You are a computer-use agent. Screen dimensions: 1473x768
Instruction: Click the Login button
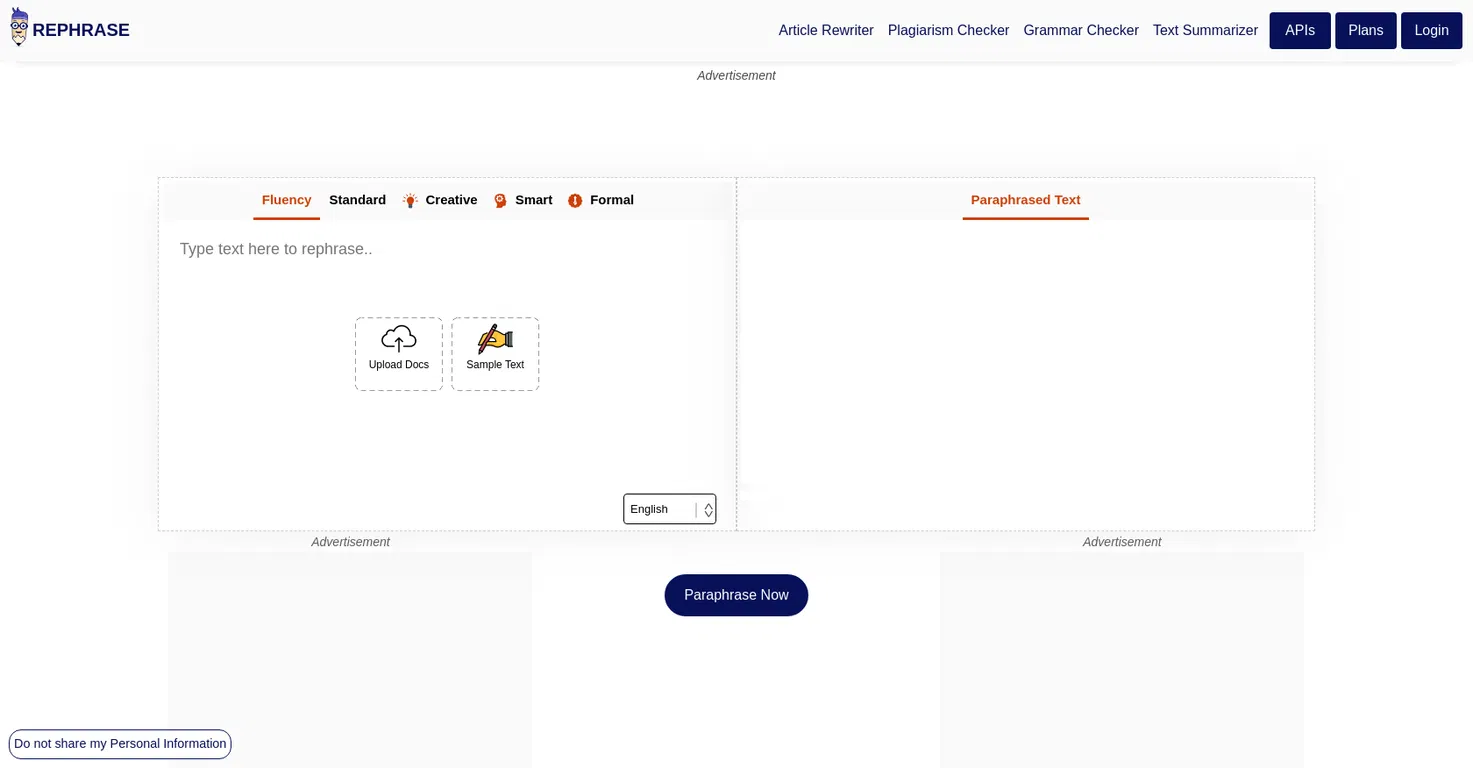[x=1432, y=31]
